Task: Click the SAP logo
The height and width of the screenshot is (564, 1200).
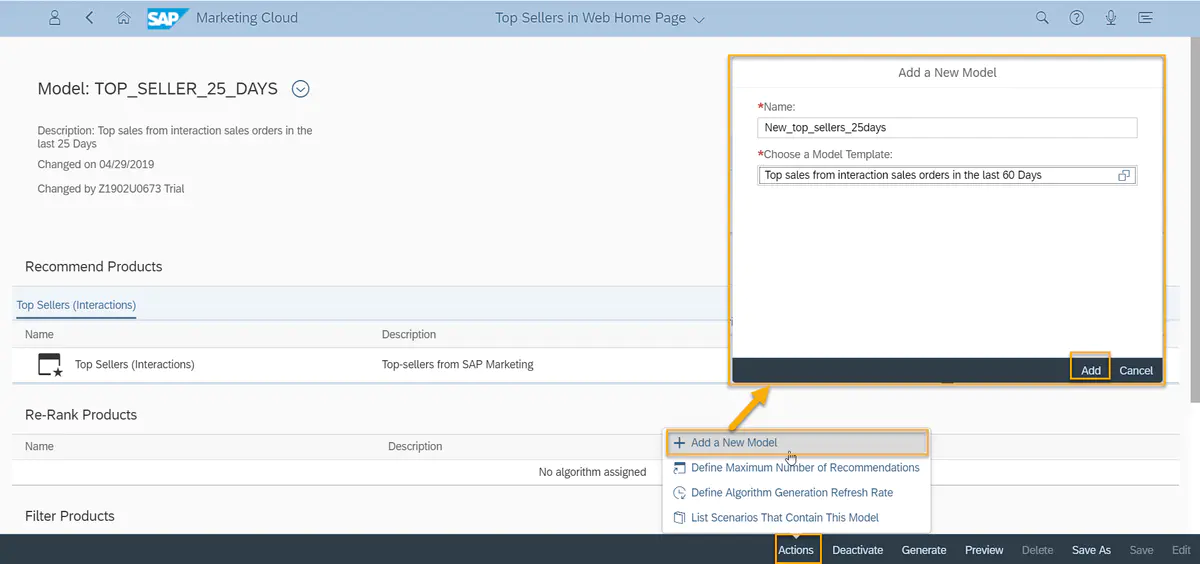Action: pyautogui.click(x=168, y=18)
